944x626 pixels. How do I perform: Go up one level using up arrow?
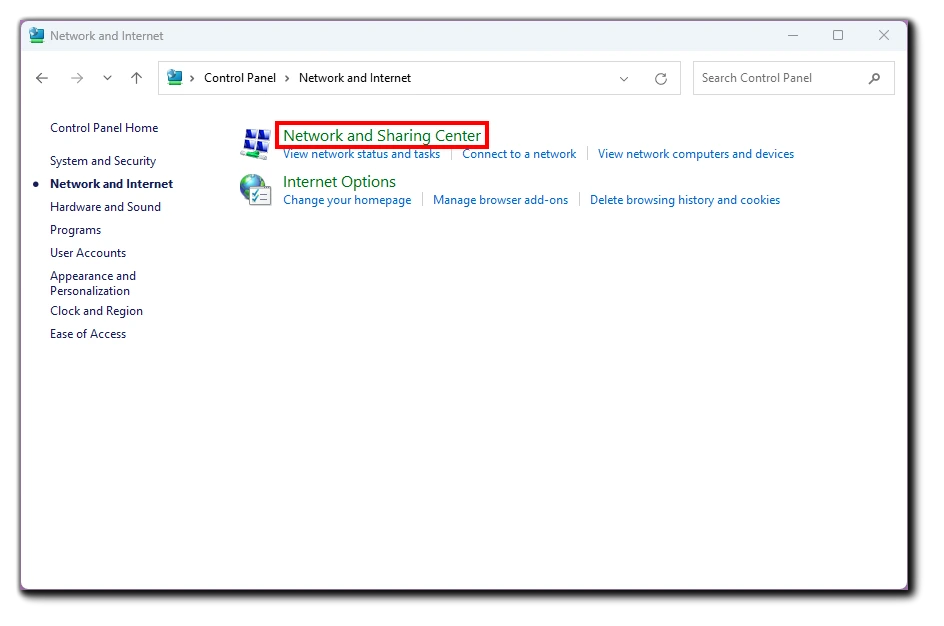[x=137, y=78]
